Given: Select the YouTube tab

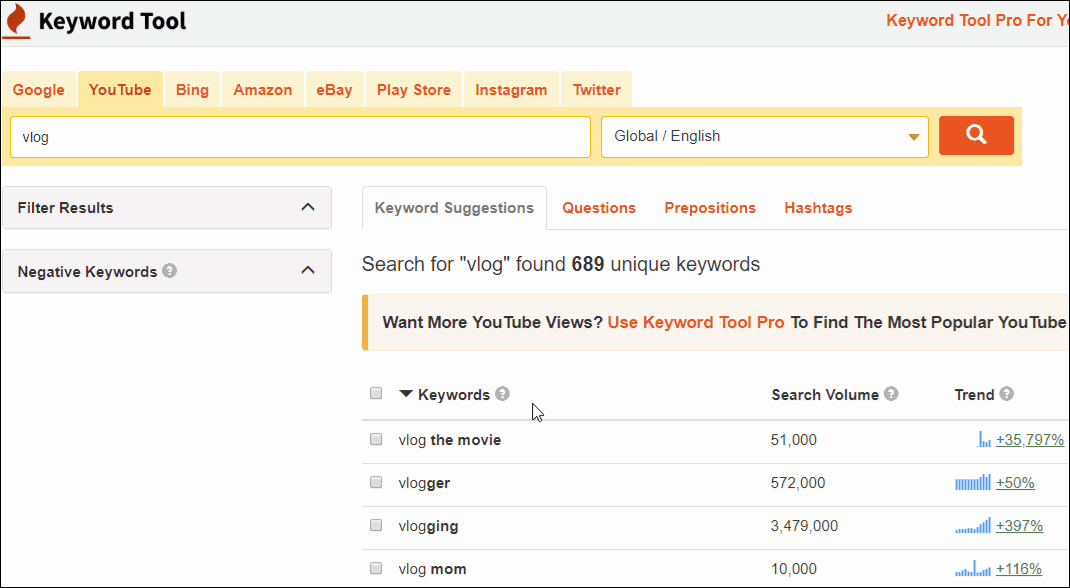Looking at the screenshot, I should click(x=120, y=89).
